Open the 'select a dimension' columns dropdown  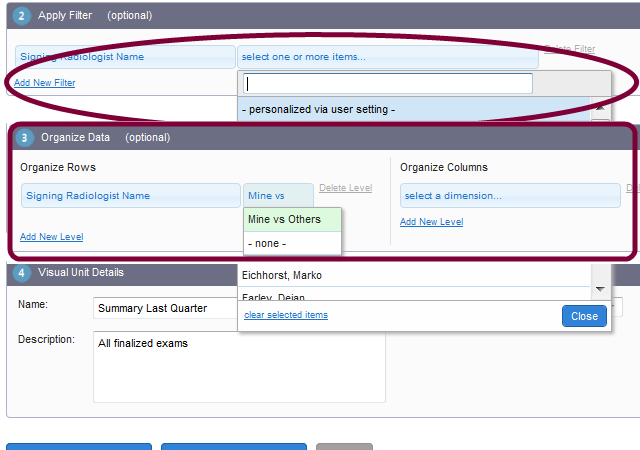510,196
